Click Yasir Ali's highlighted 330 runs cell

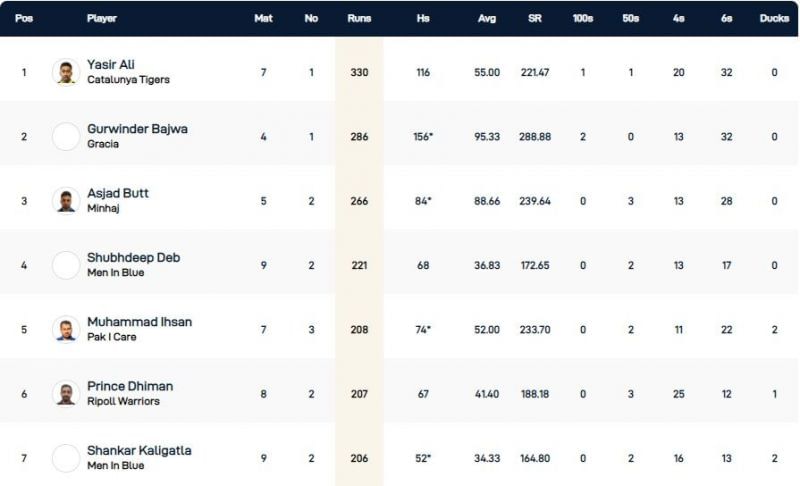(x=359, y=72)
